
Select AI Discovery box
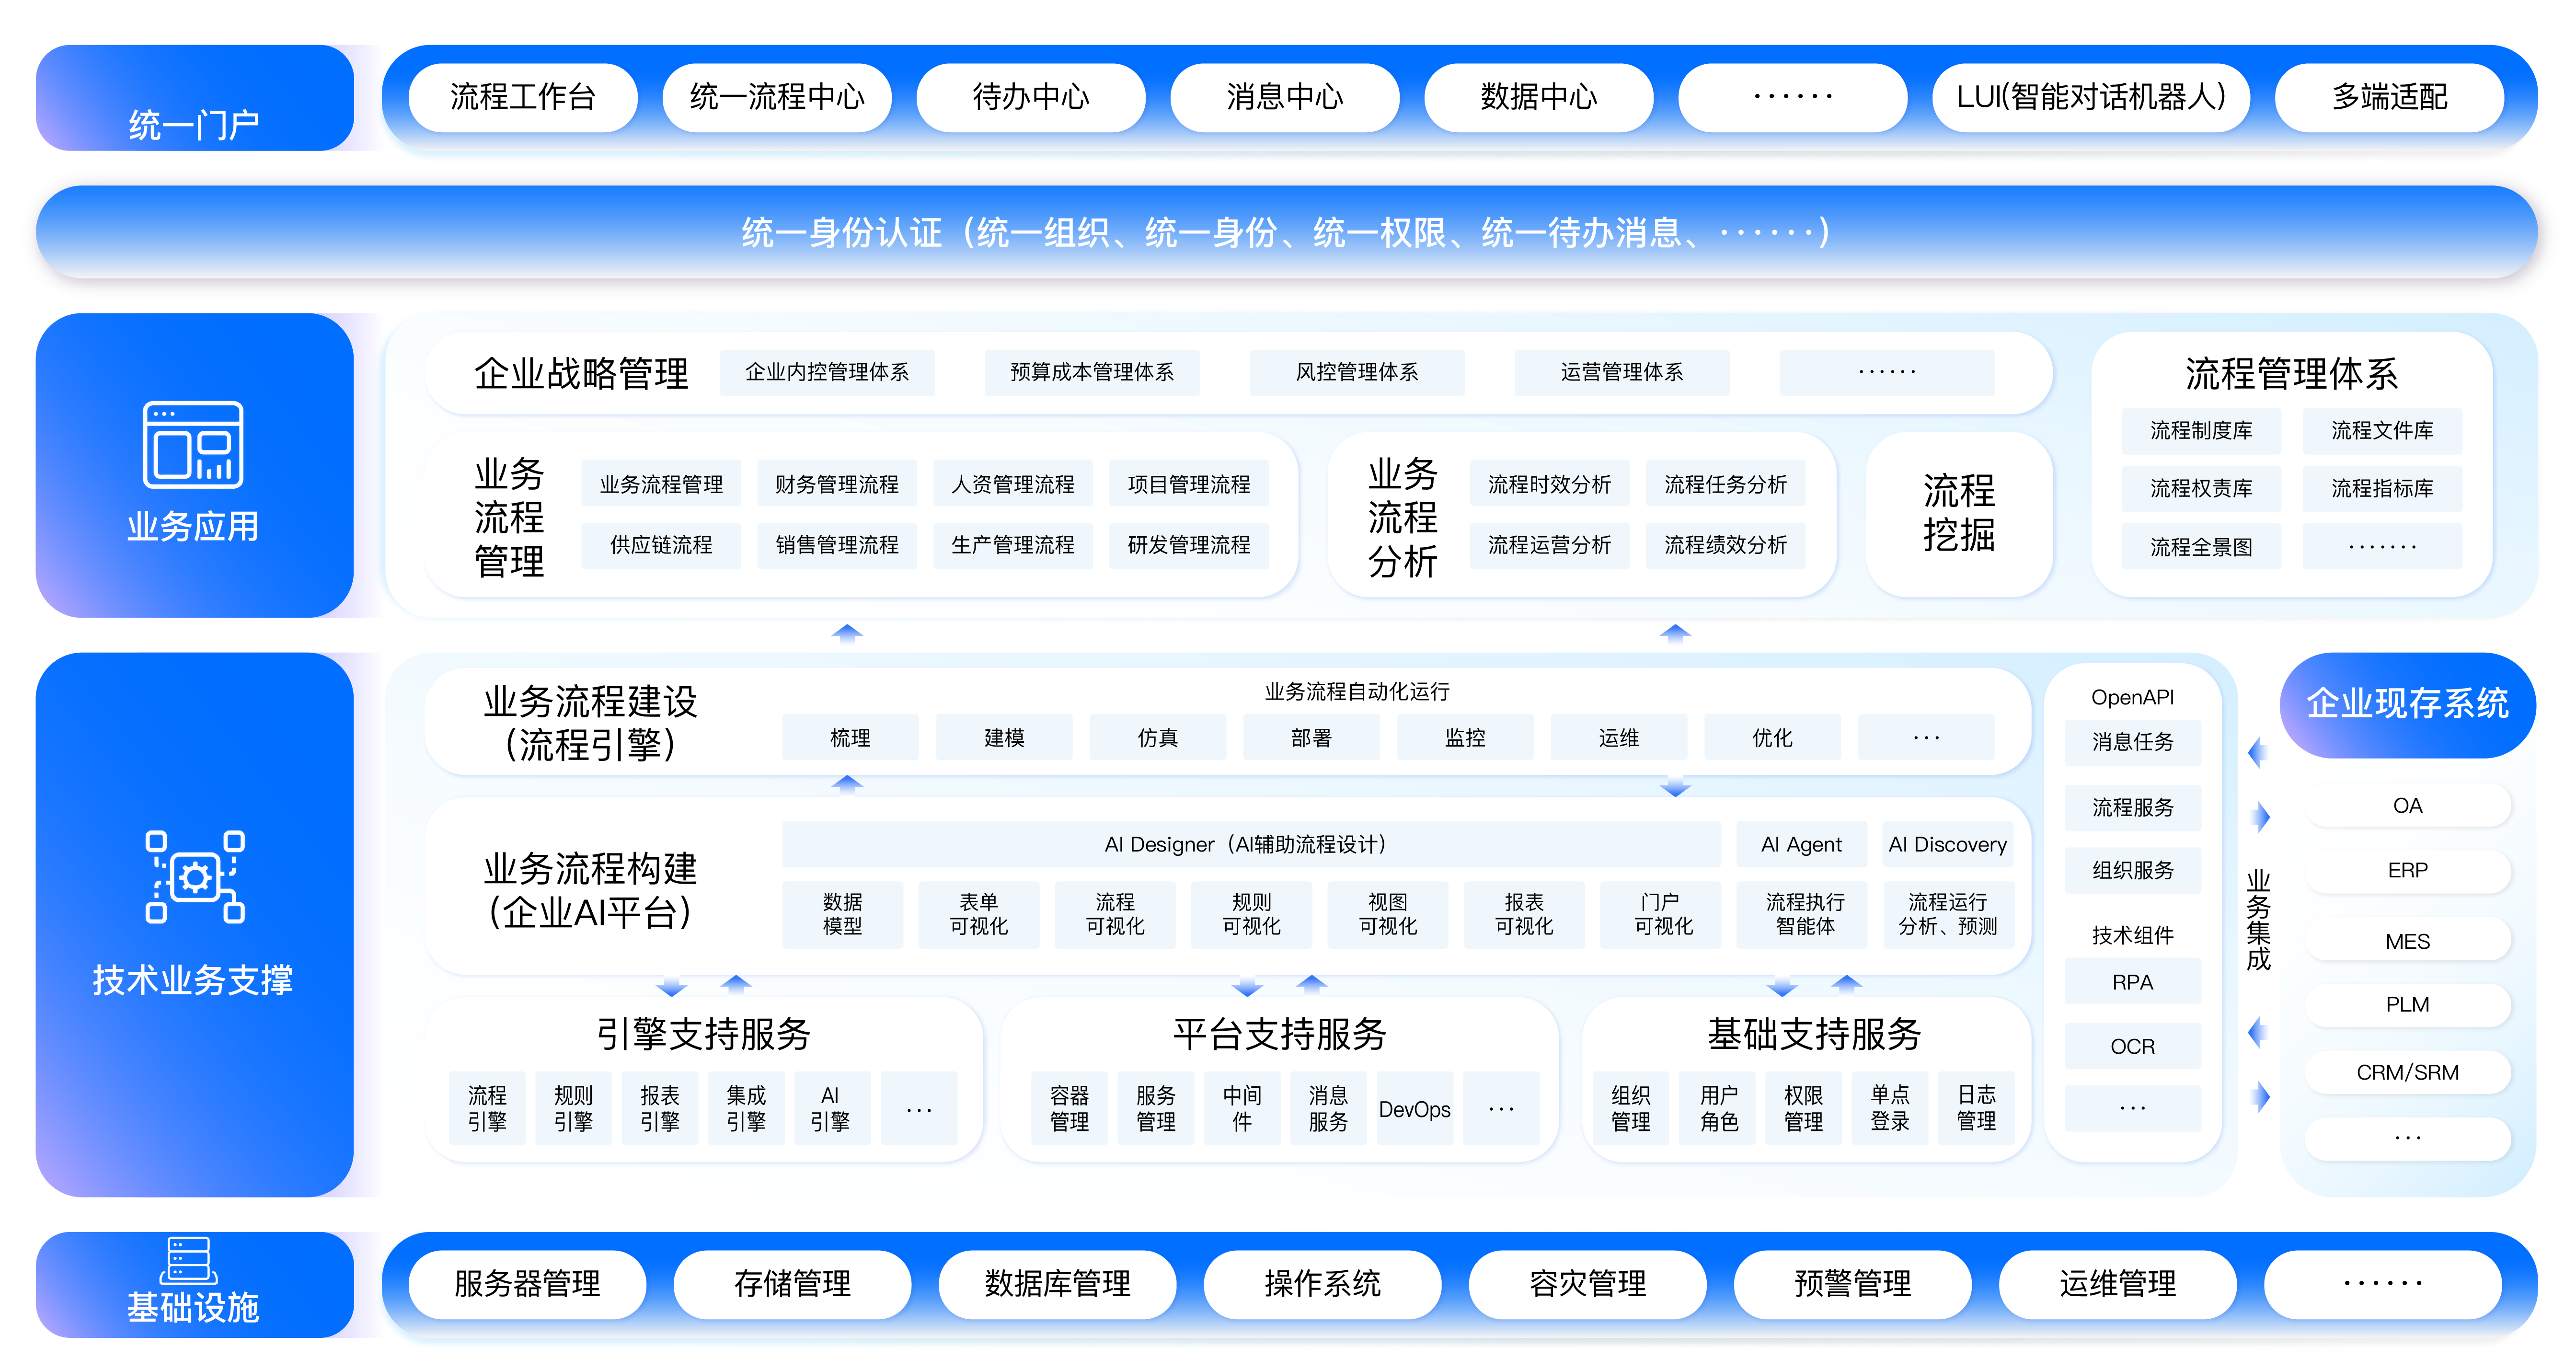1948,844
